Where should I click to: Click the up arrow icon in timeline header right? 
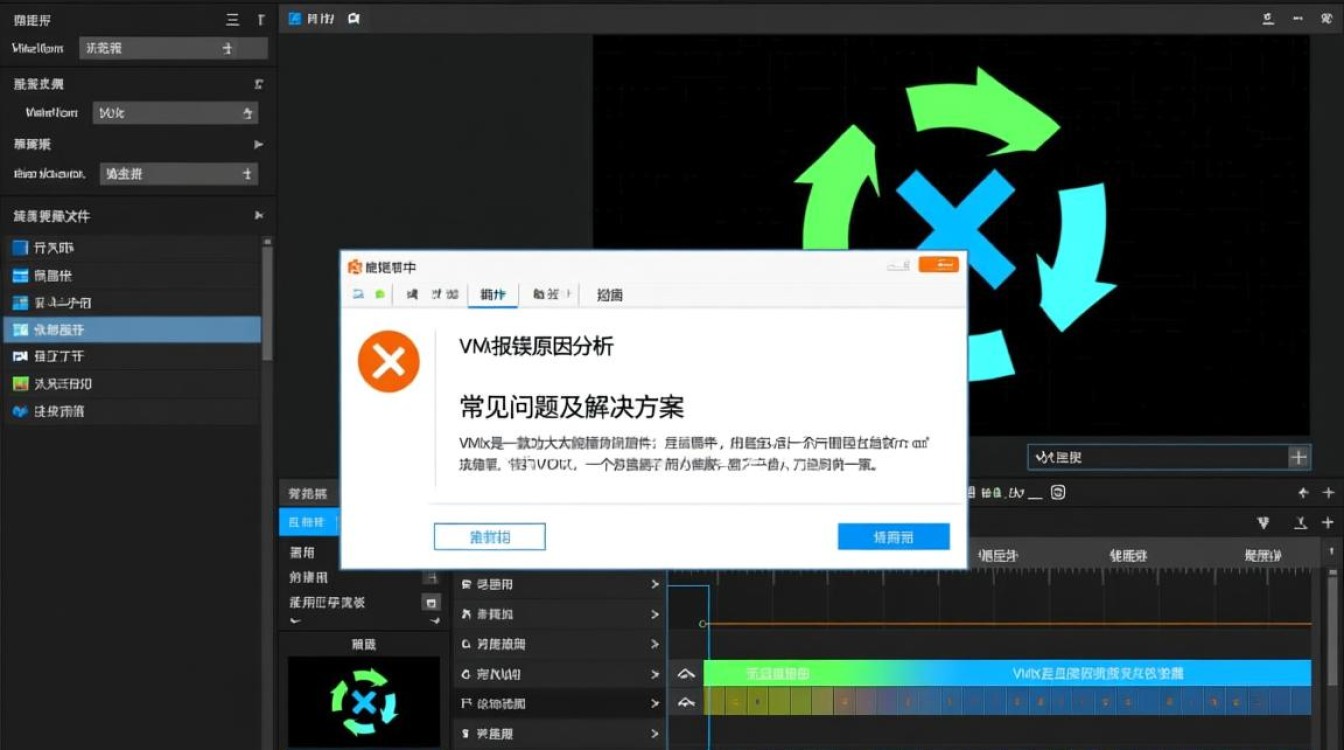[1303, 493]
